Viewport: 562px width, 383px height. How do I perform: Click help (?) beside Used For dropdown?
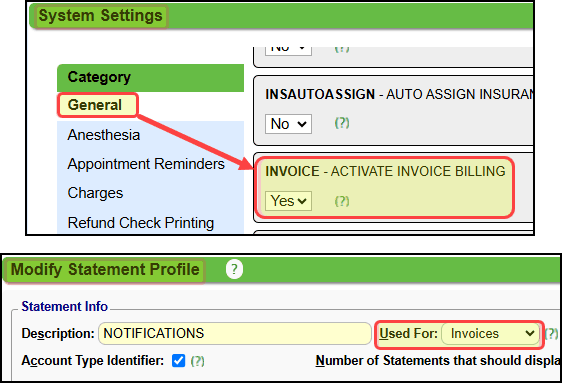point(551,334)
